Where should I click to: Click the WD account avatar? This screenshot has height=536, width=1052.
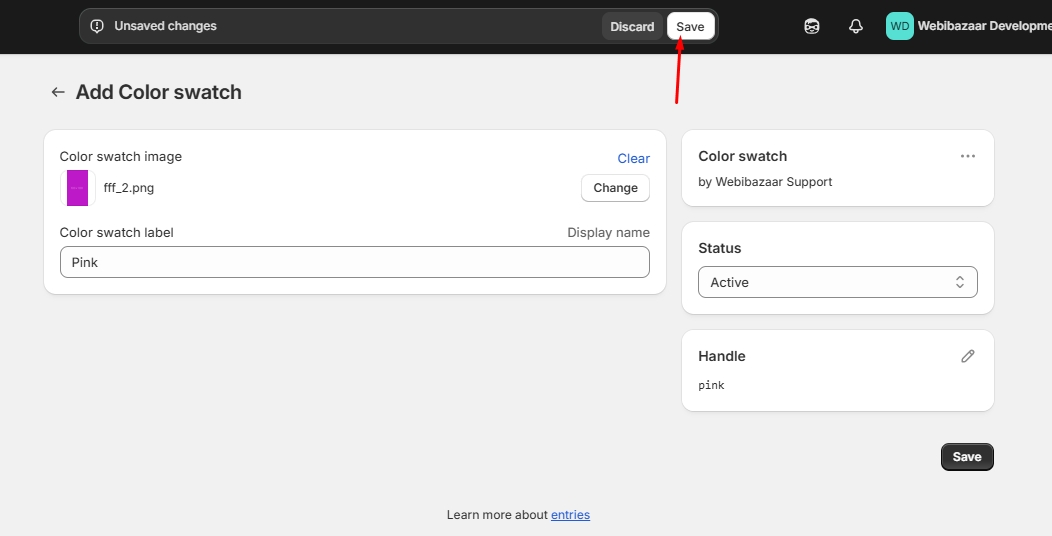pyautogui.click(x=900, y=27)
